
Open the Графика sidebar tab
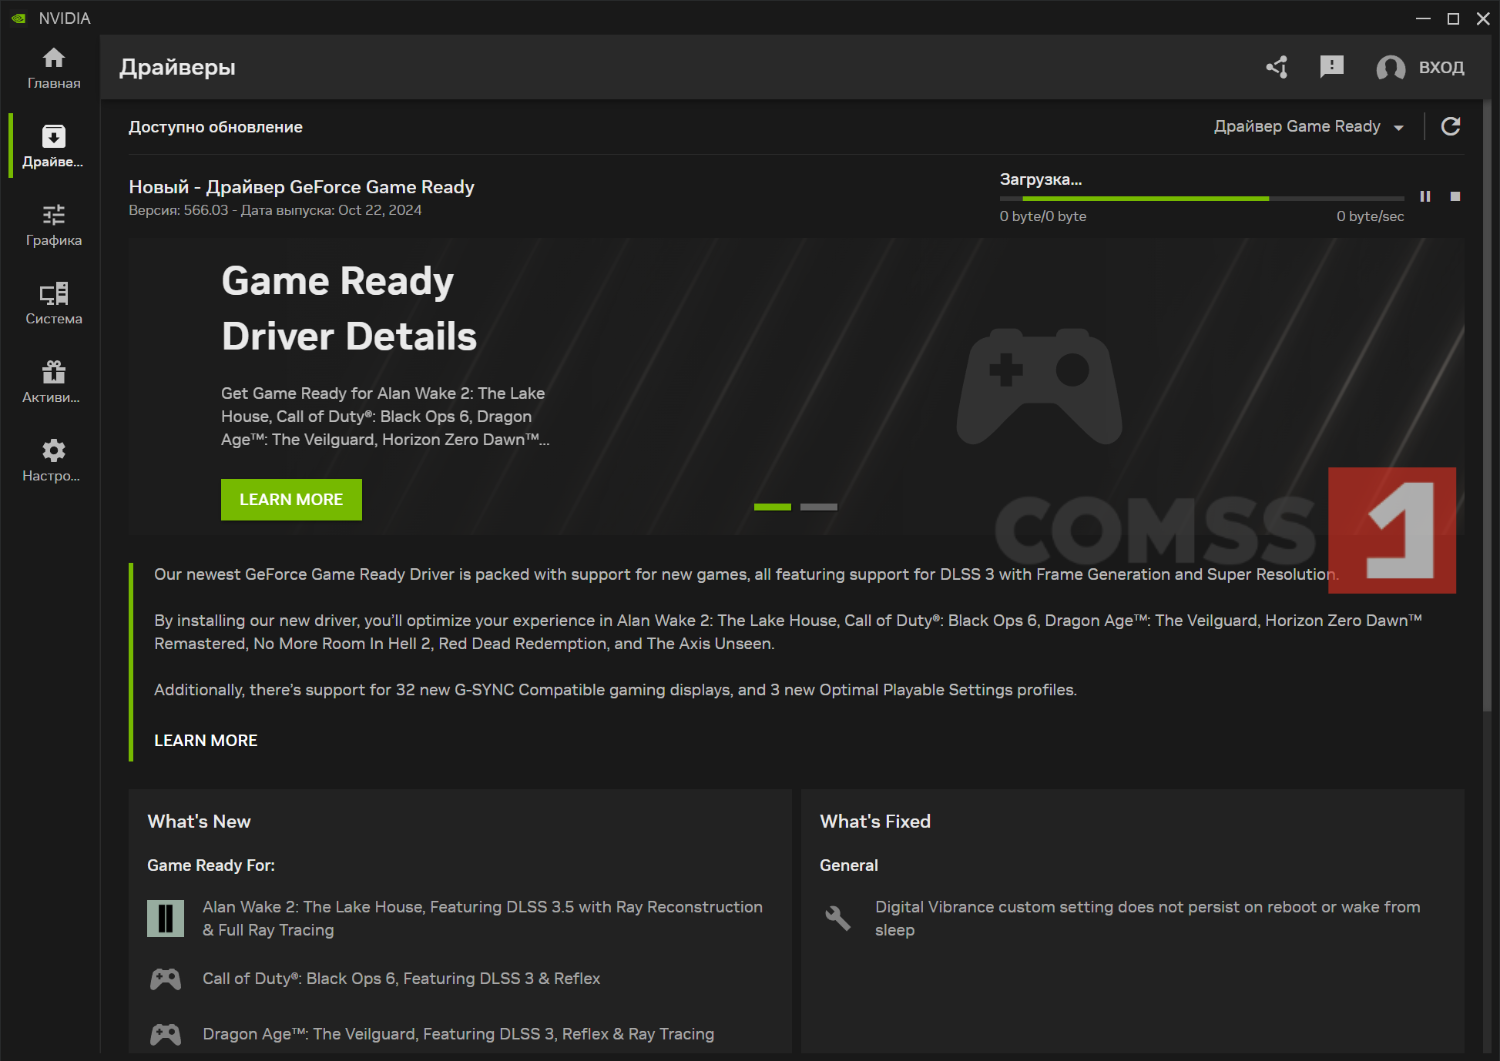[x=54, y=225]
